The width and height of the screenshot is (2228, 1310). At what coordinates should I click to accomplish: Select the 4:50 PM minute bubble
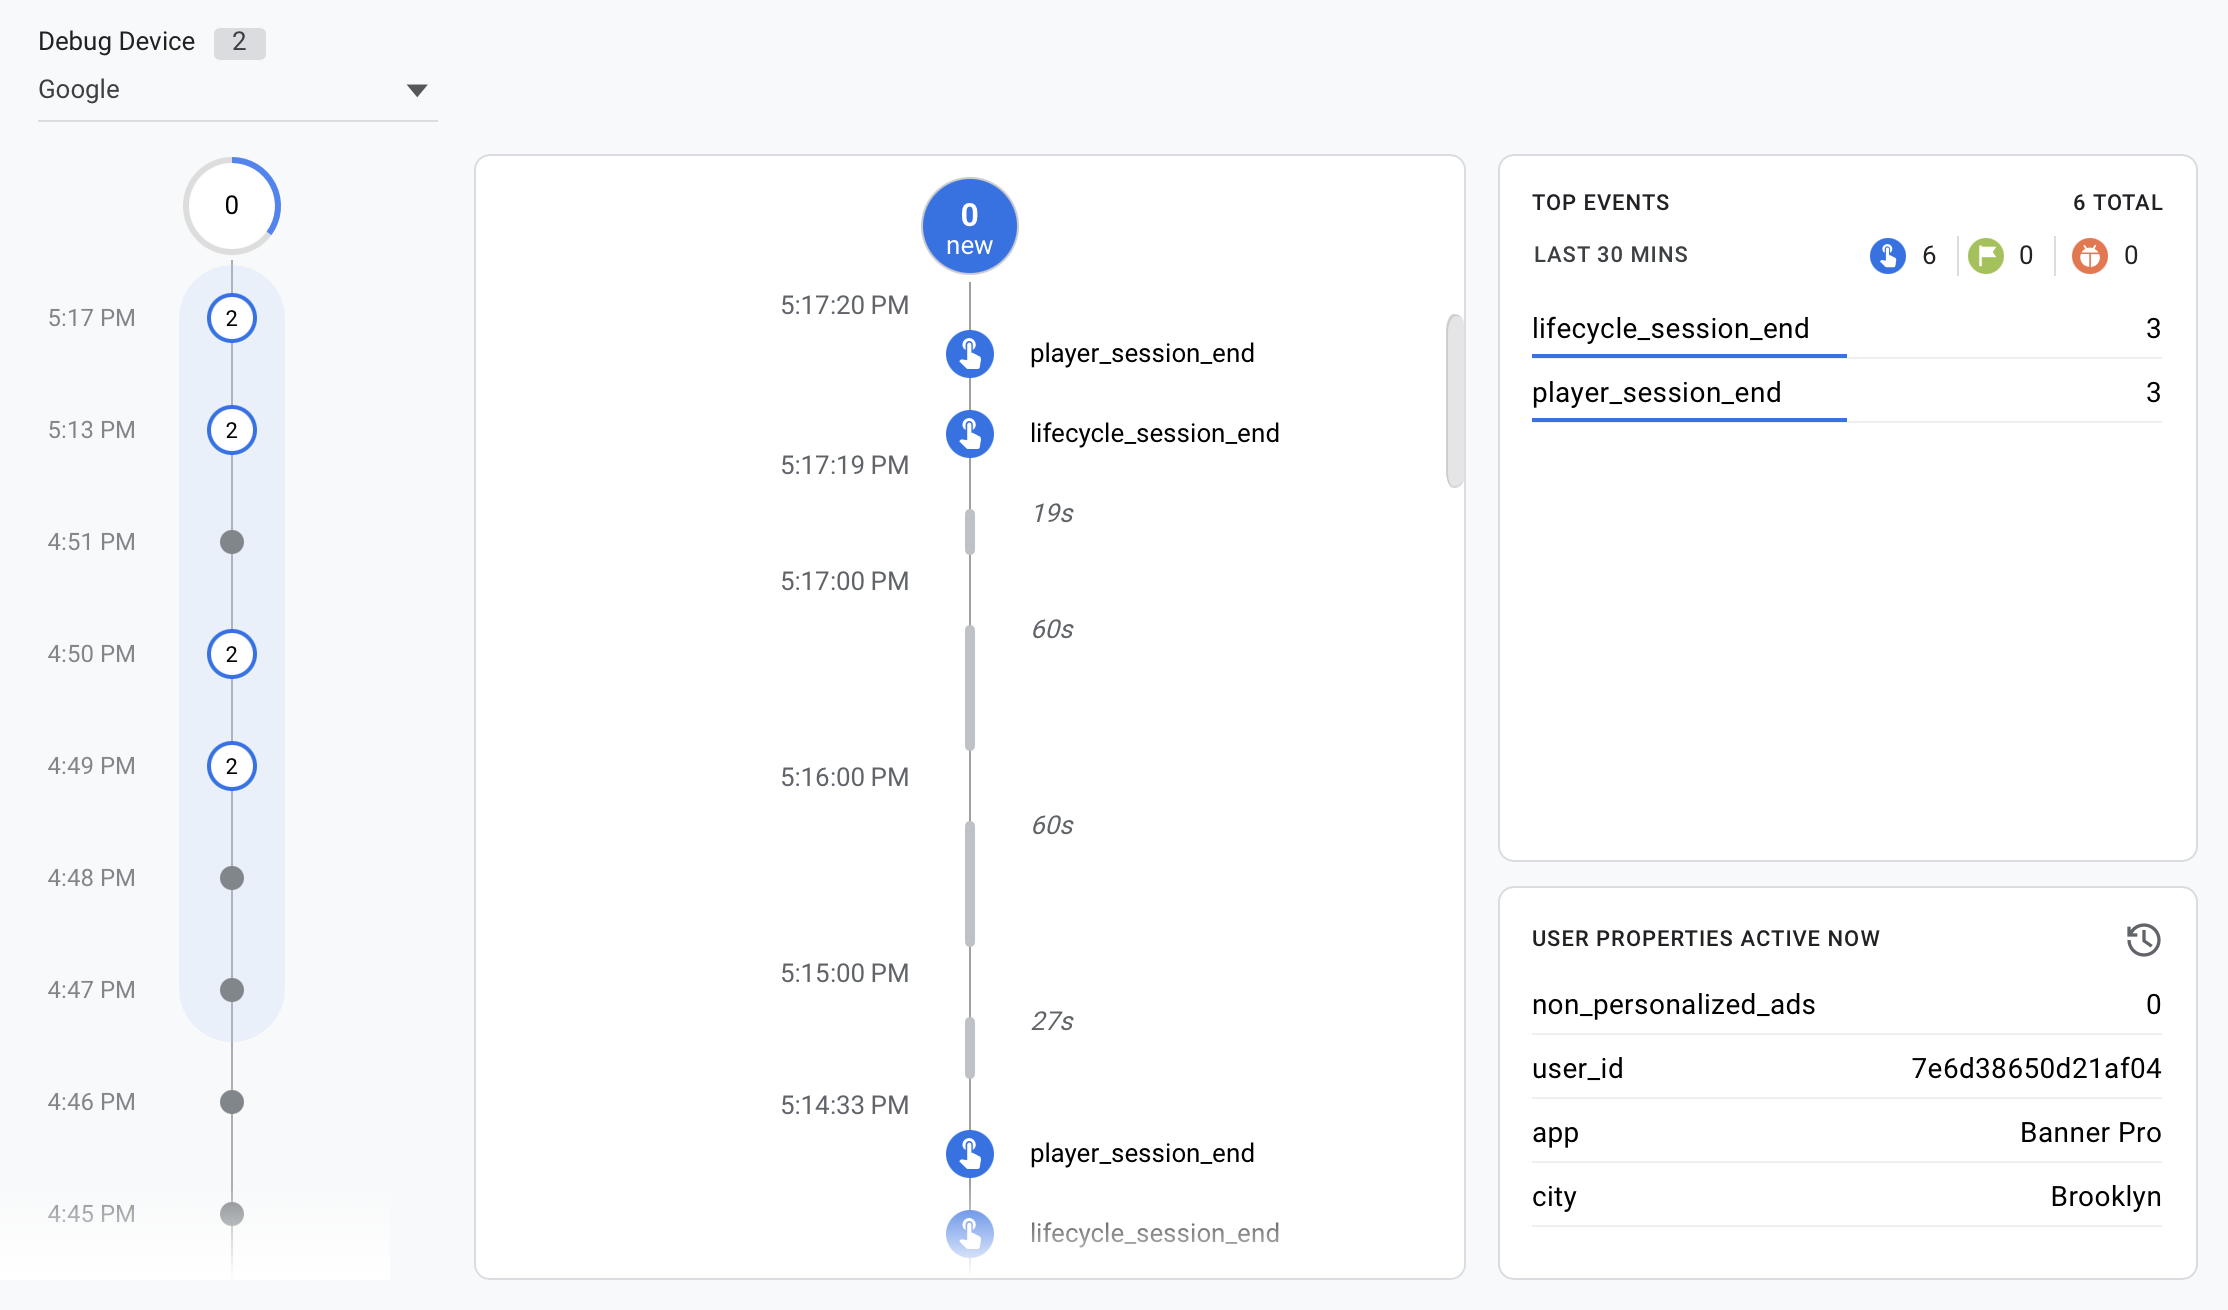click(232, 654)
